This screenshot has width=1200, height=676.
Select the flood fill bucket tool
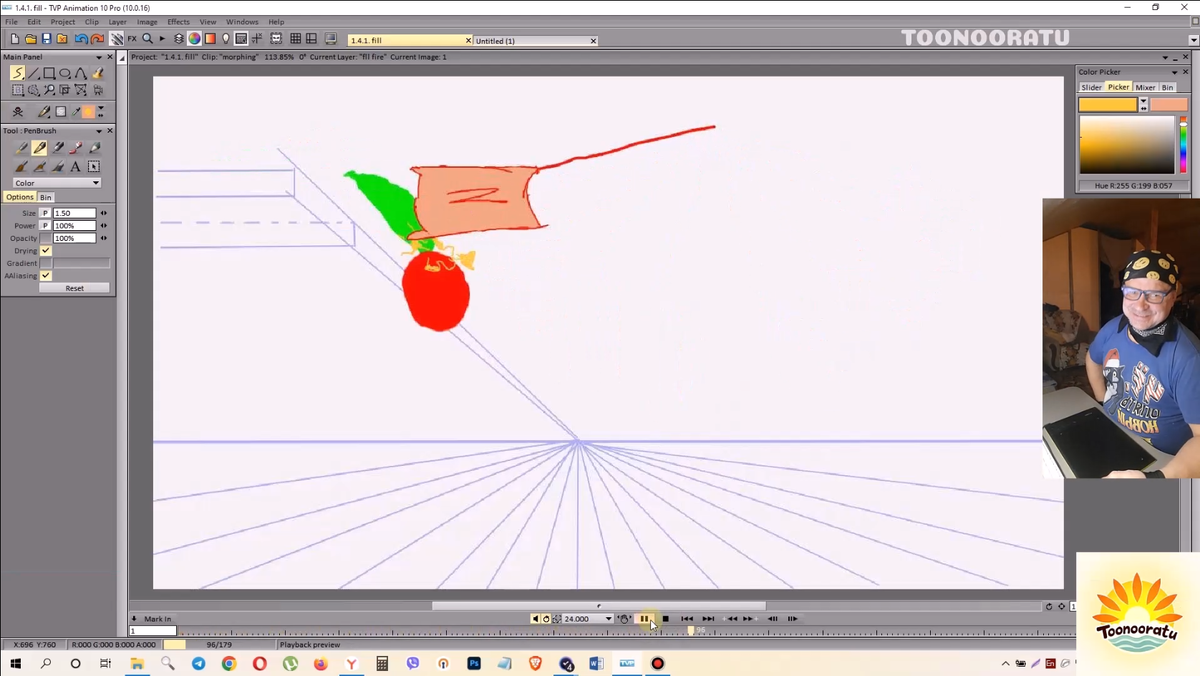pyautogui.click(x=97, y=73)
